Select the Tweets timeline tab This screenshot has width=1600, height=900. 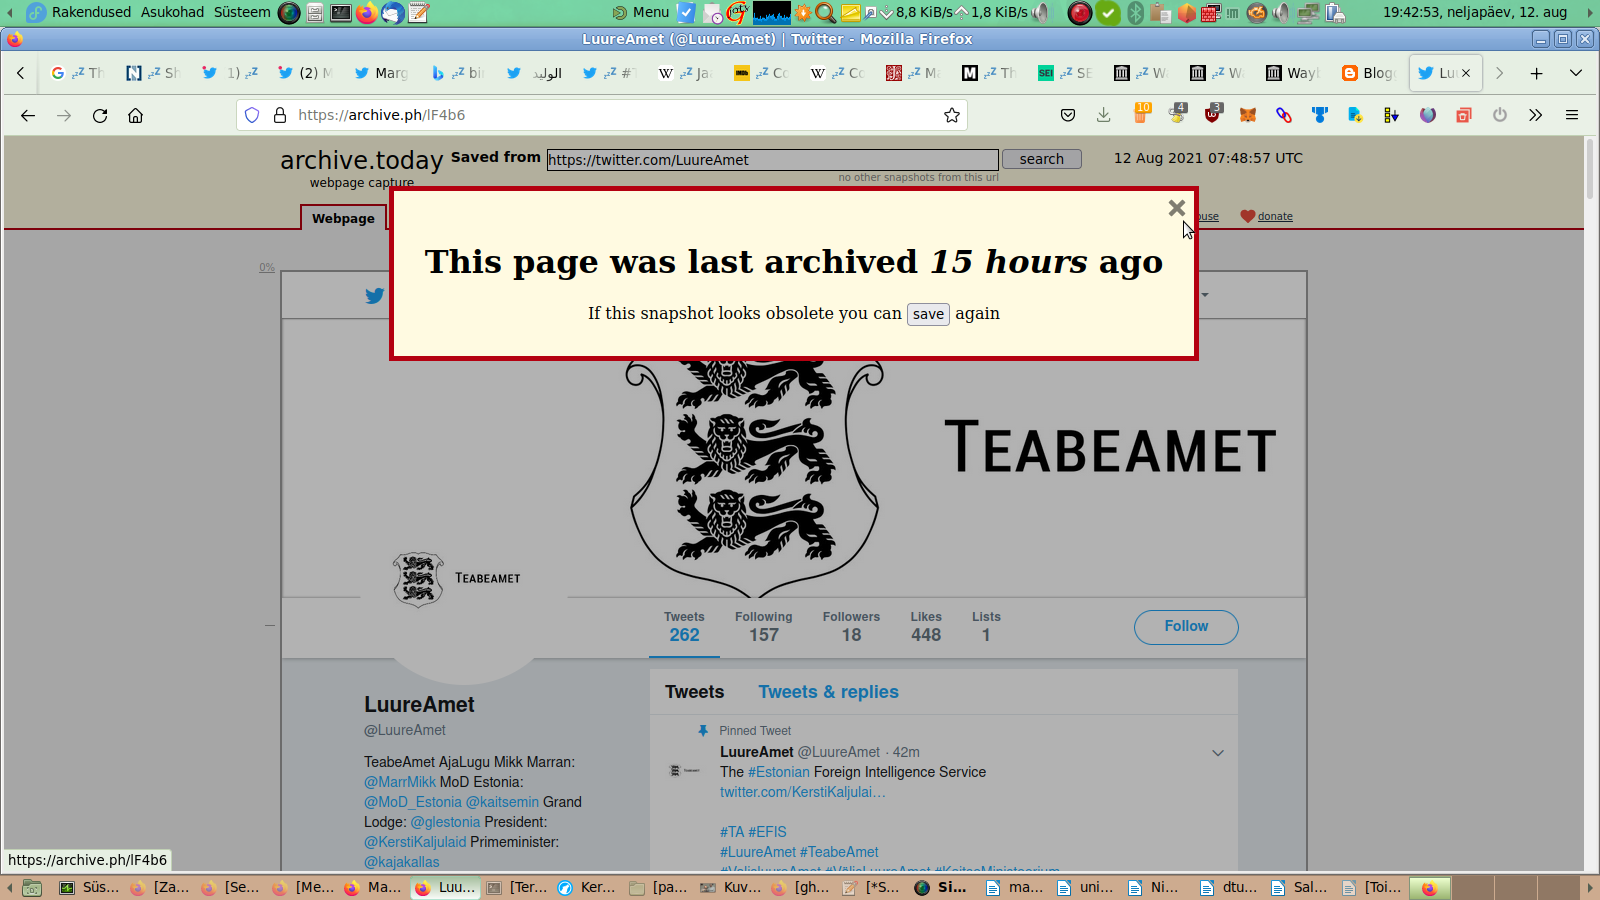click(694, 692)
